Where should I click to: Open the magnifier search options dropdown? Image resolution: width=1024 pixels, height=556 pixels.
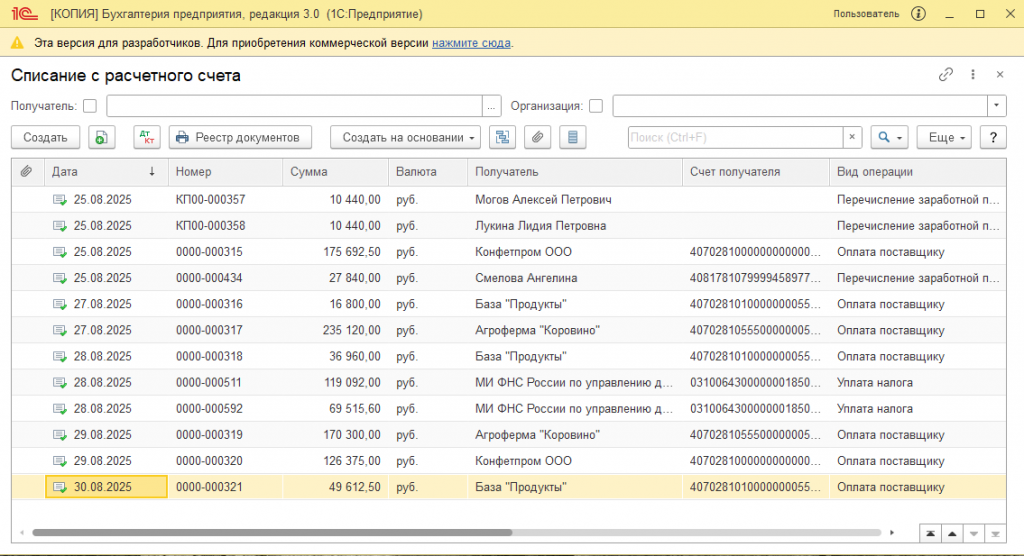pos(889,137)
